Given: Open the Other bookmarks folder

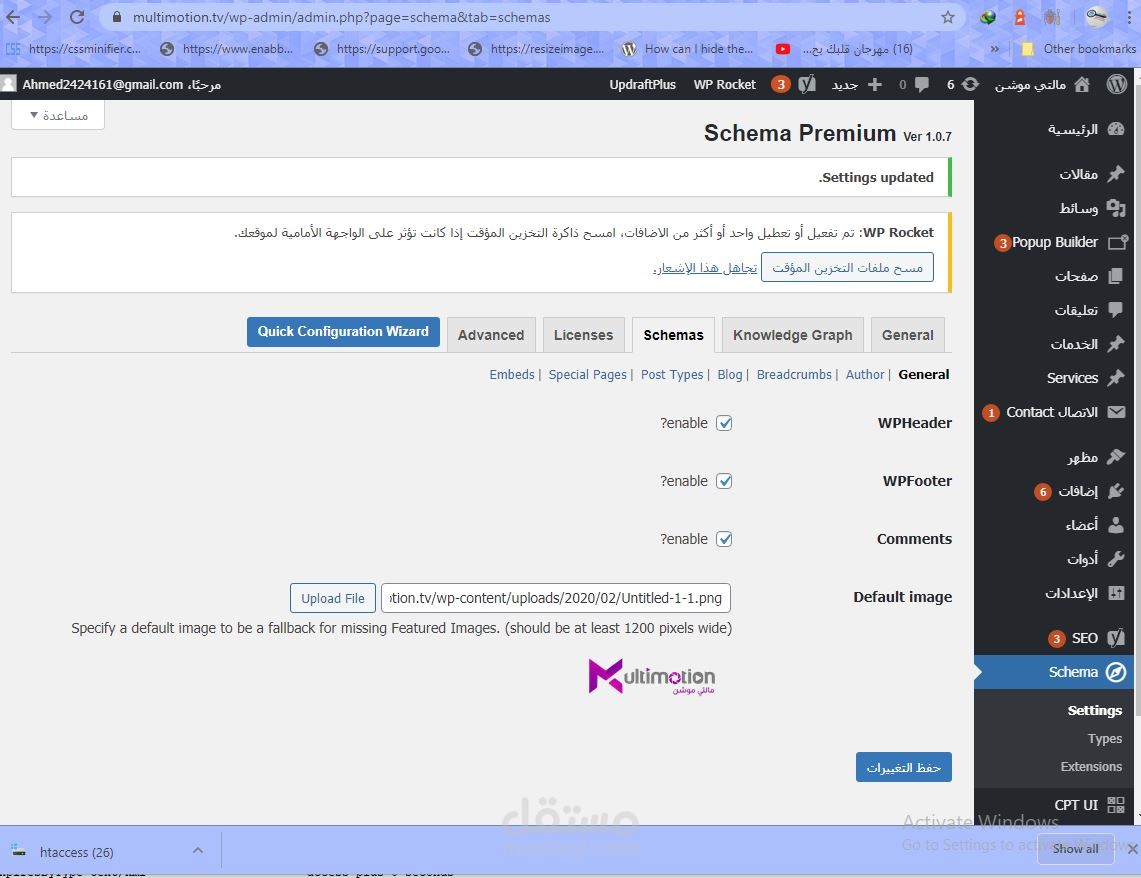Looking at the screenshot, I should [1078, 49].
